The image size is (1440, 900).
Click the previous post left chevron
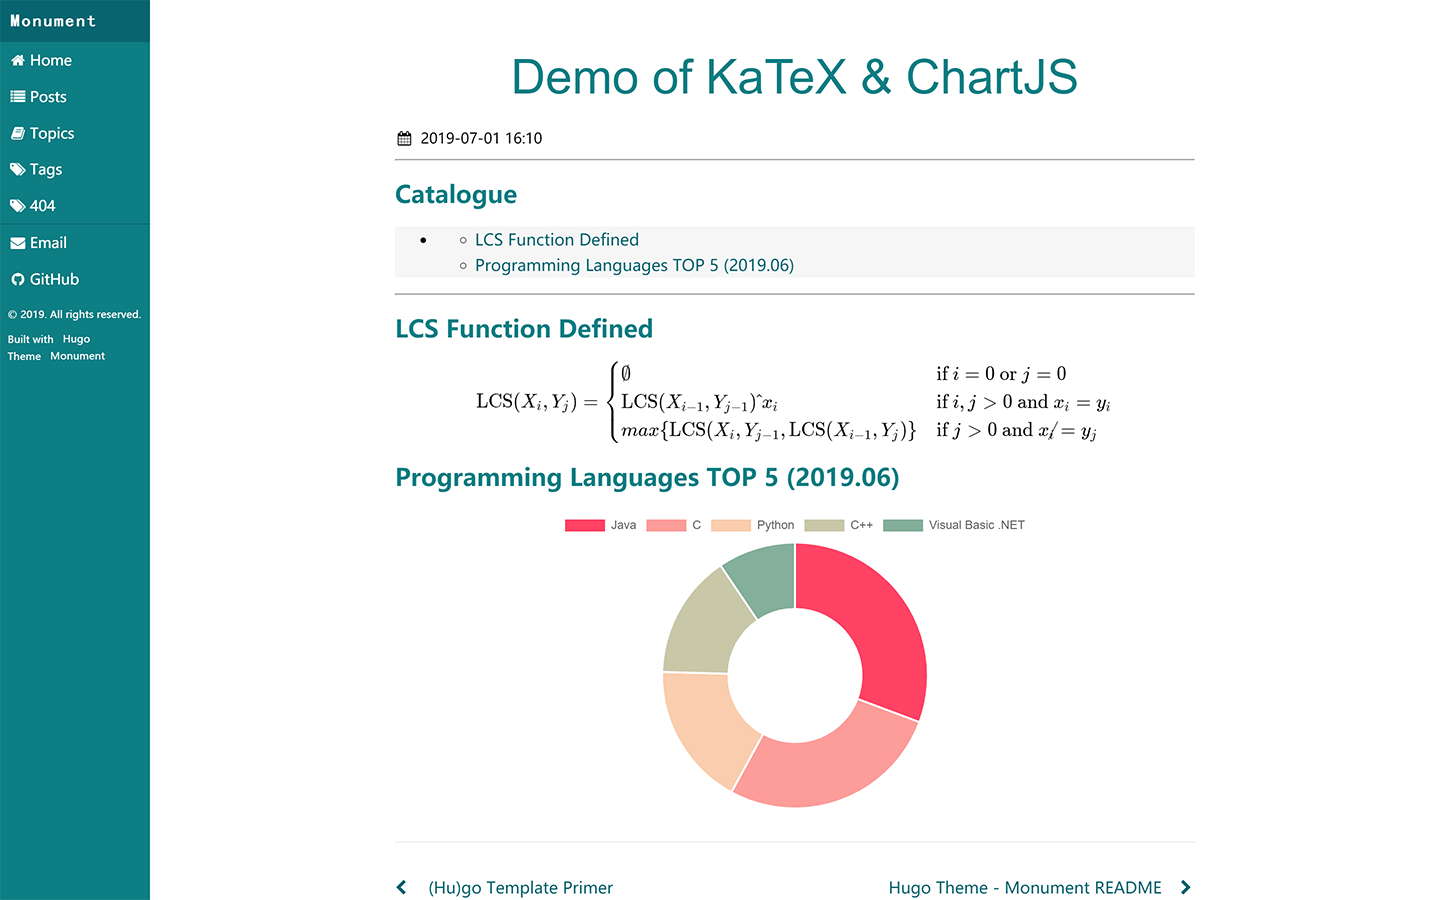[x=401, y=887]
